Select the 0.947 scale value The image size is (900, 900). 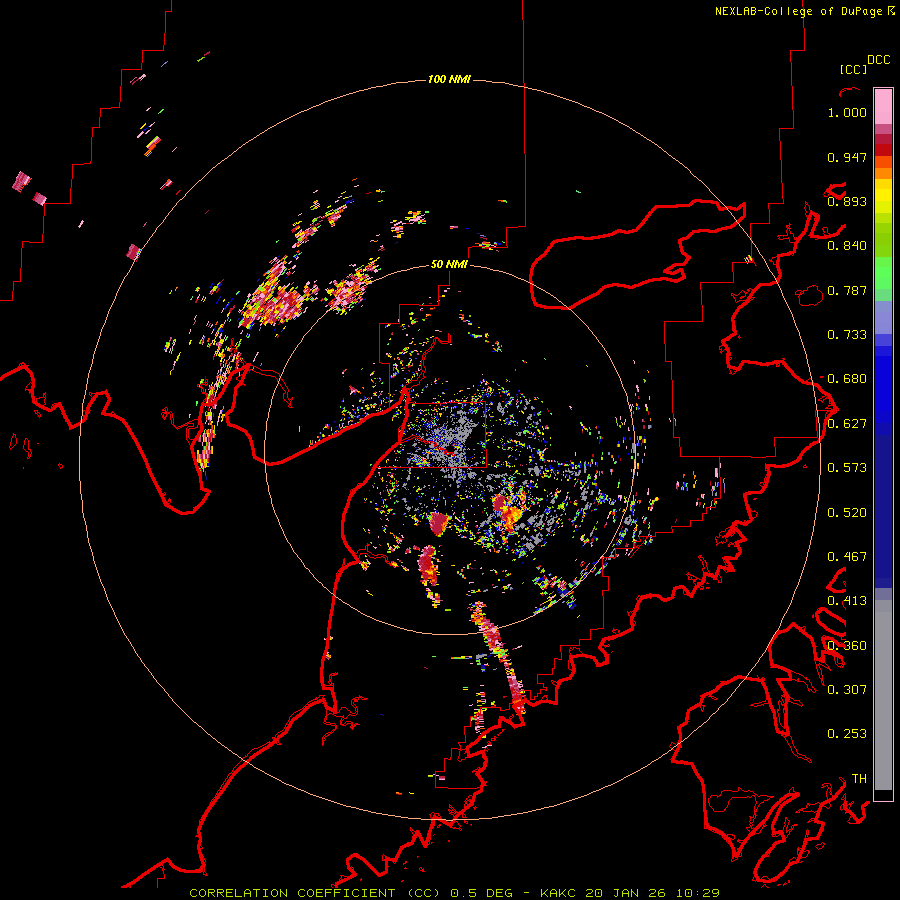[847, 157]
